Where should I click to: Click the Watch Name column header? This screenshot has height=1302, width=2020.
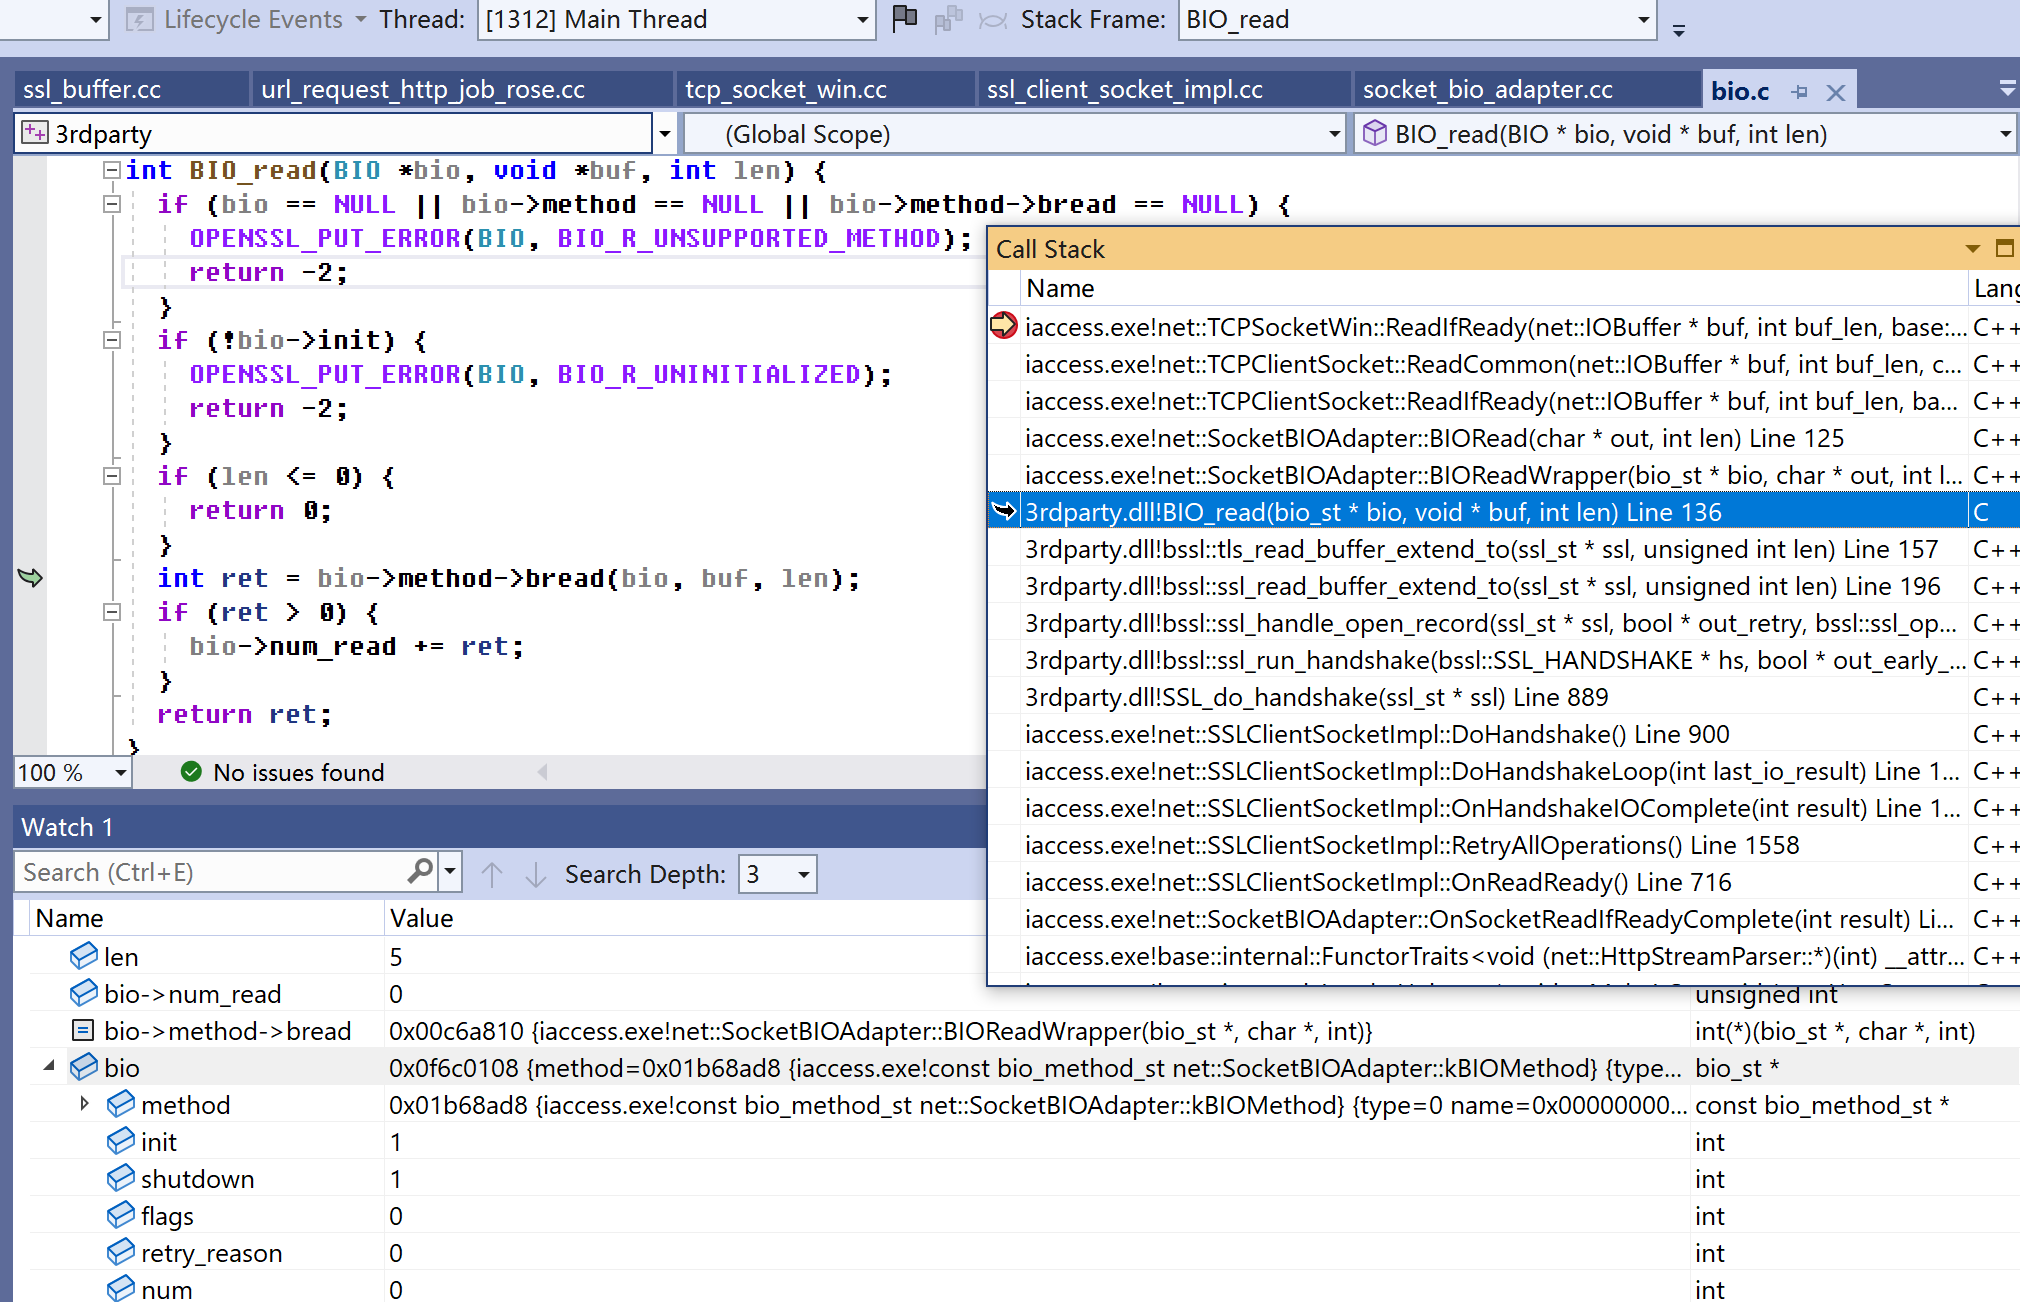[x=208, y=918]
